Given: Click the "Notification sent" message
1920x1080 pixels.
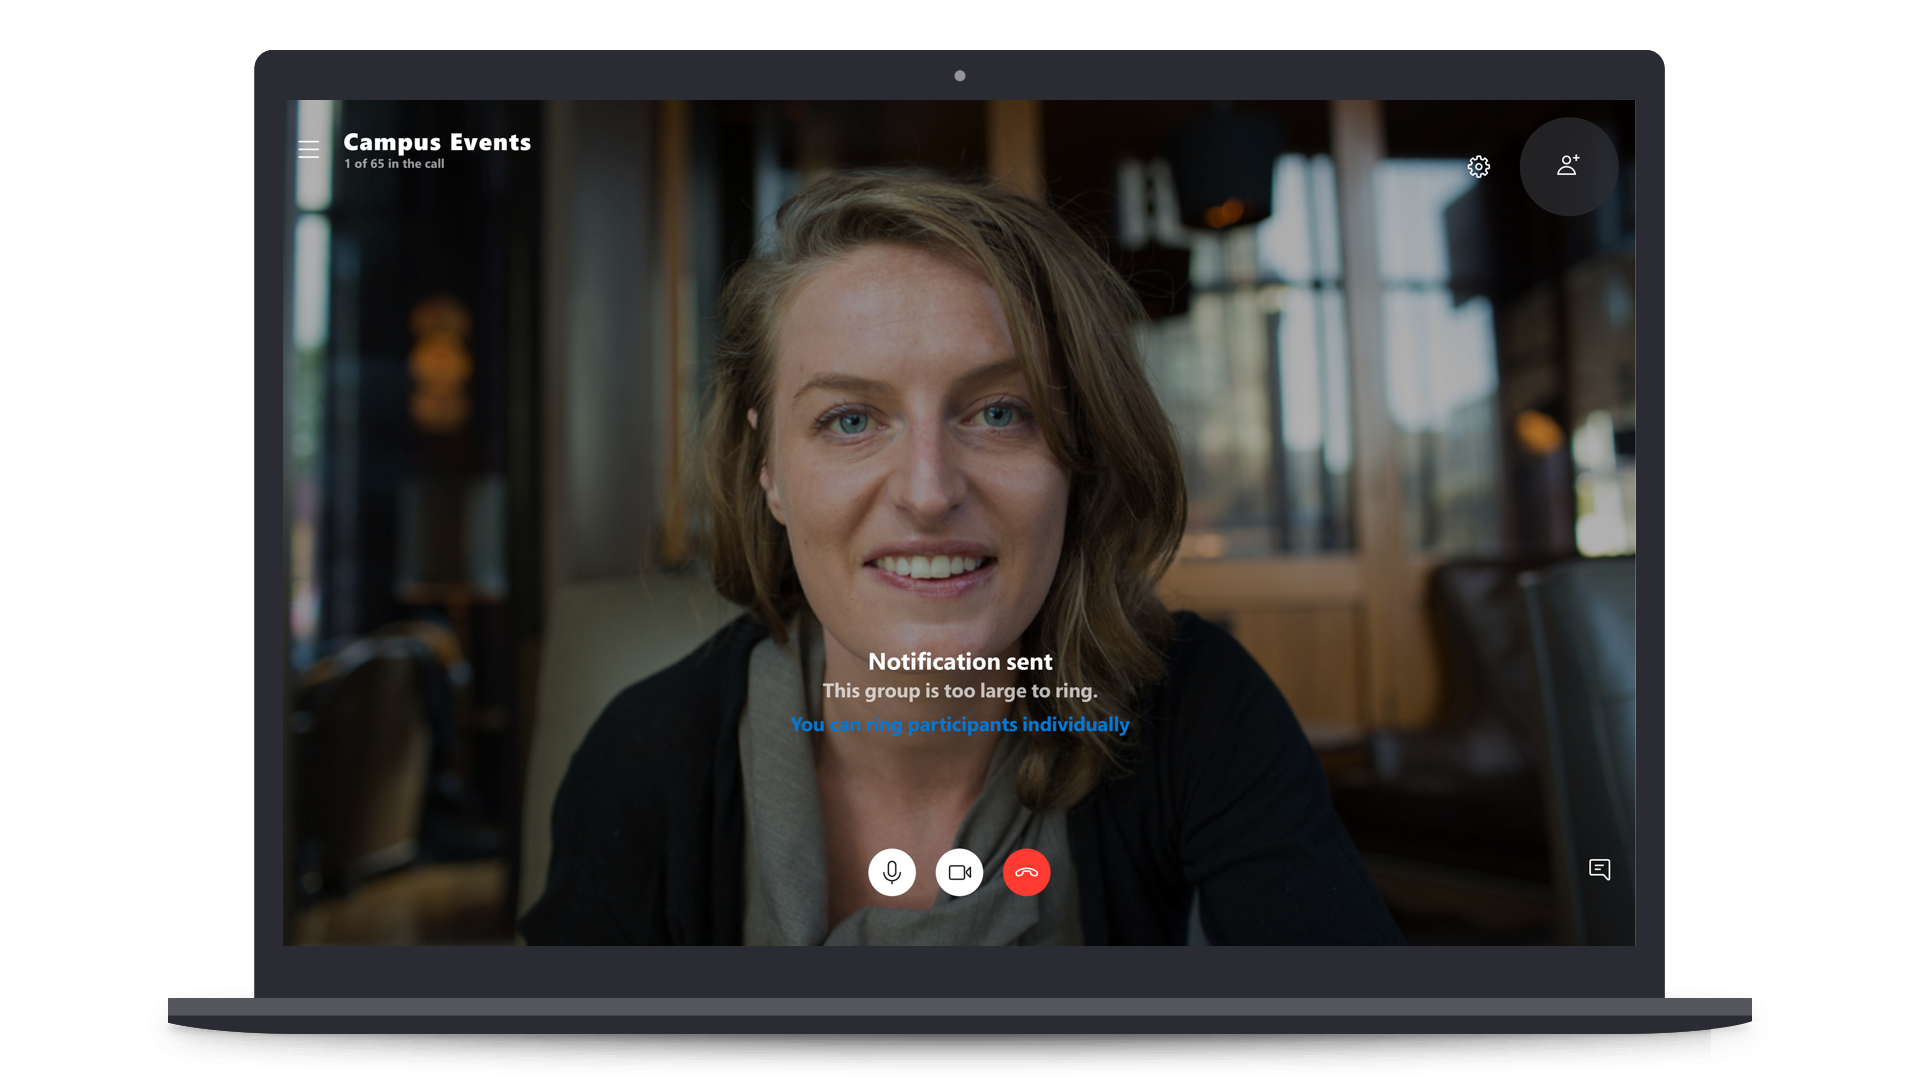Looking at the screenshot, I should [959, 661].
